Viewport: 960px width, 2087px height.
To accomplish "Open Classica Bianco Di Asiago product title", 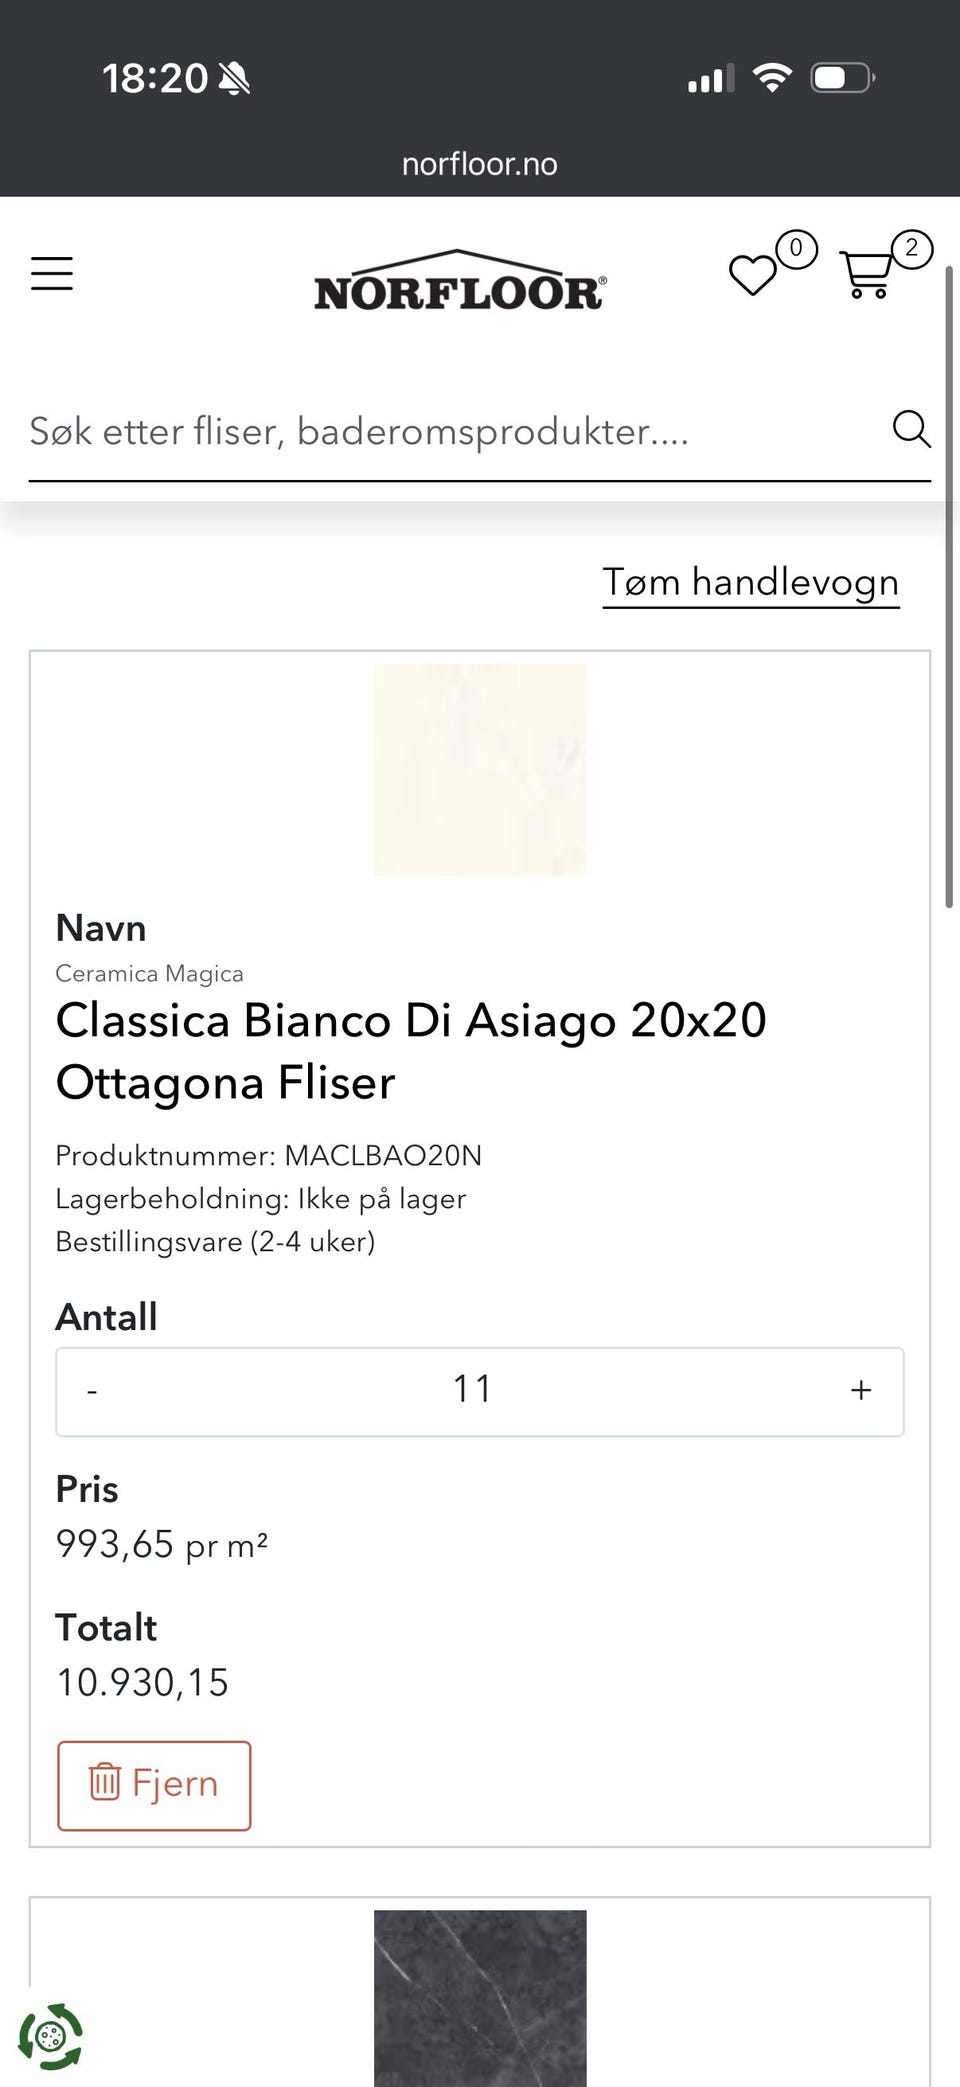I will pos(411,1051).
